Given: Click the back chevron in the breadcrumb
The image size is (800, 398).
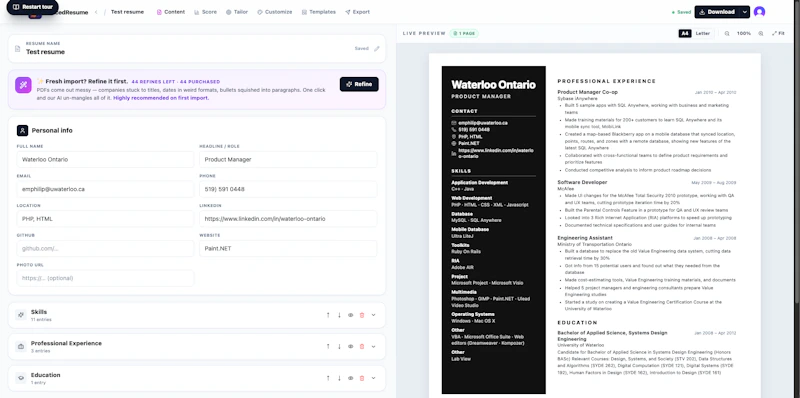Looking at the screenshot, I should coord(96,12).
